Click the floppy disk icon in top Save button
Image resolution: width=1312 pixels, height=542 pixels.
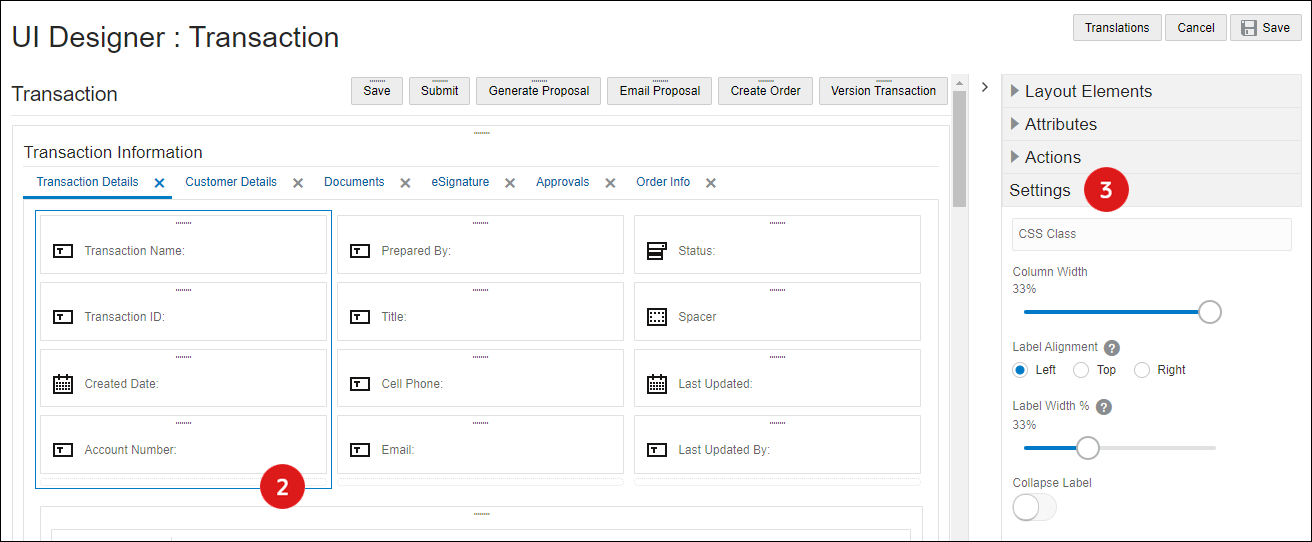pos(1250,28)
